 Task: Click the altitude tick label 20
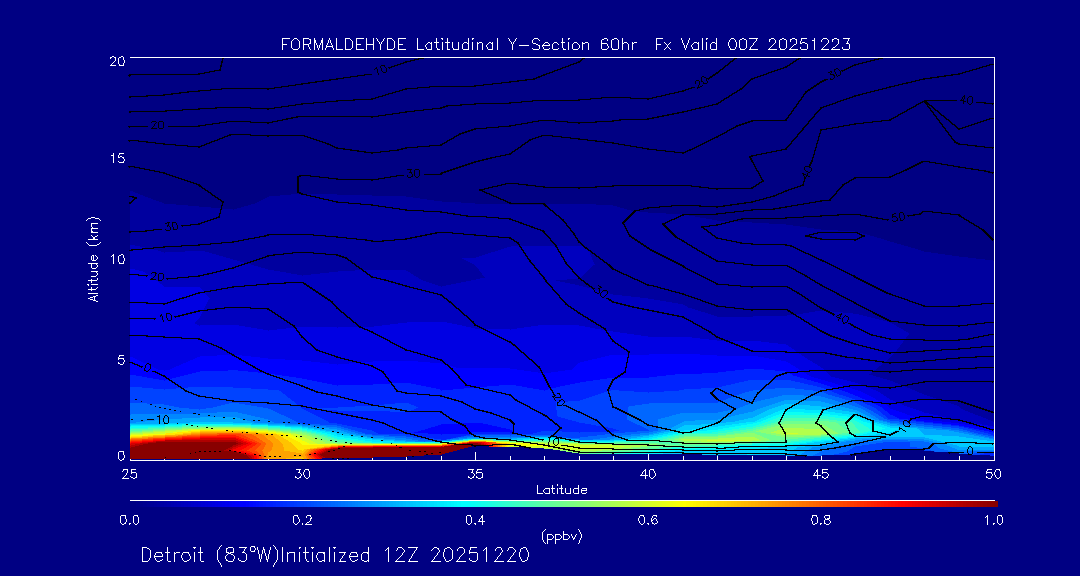point(116,60)
